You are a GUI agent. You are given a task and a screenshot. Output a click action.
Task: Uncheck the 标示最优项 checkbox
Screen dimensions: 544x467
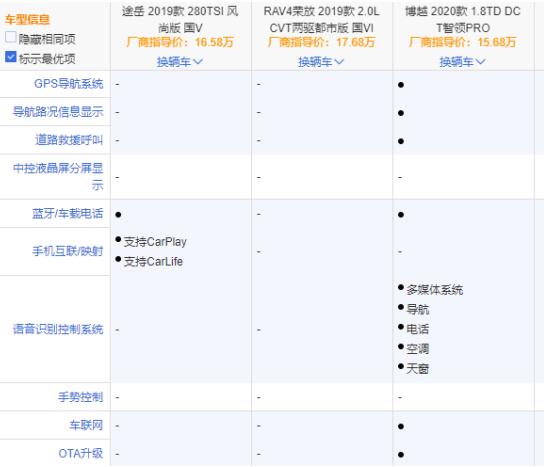(10, 57)
